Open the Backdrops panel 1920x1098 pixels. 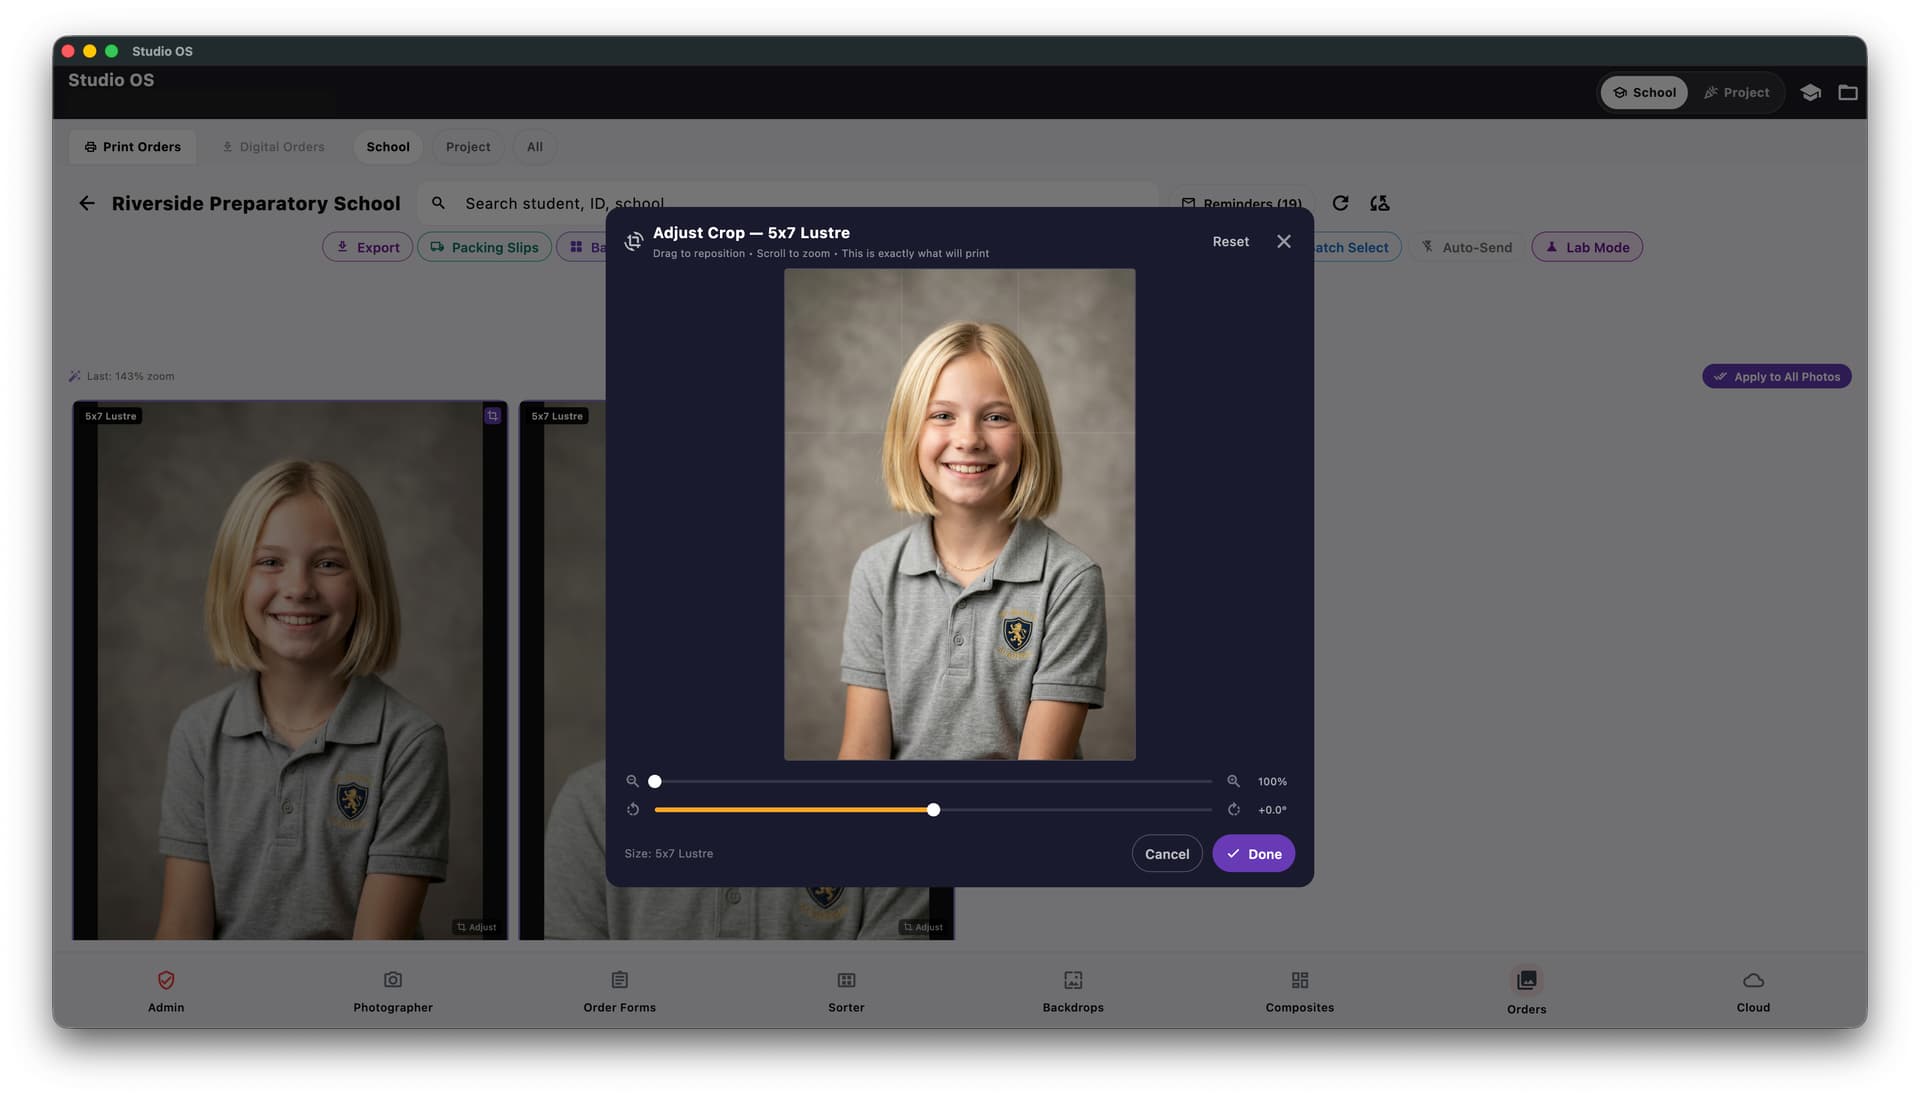coord(1072,991)
